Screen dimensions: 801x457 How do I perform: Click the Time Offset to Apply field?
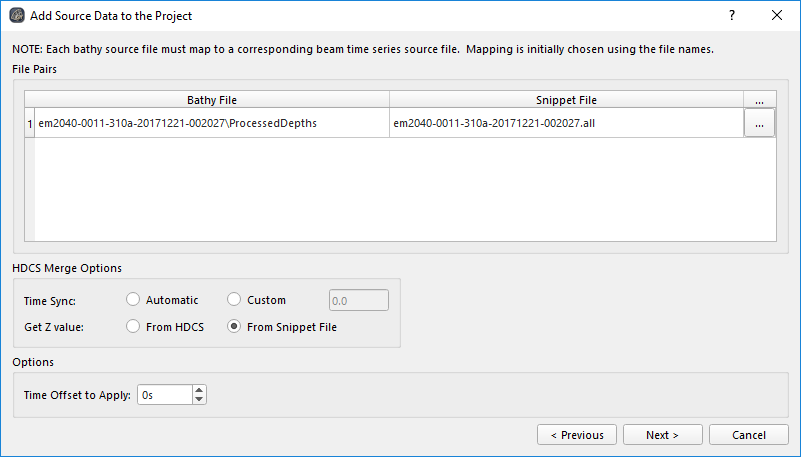tap(163, 395)
